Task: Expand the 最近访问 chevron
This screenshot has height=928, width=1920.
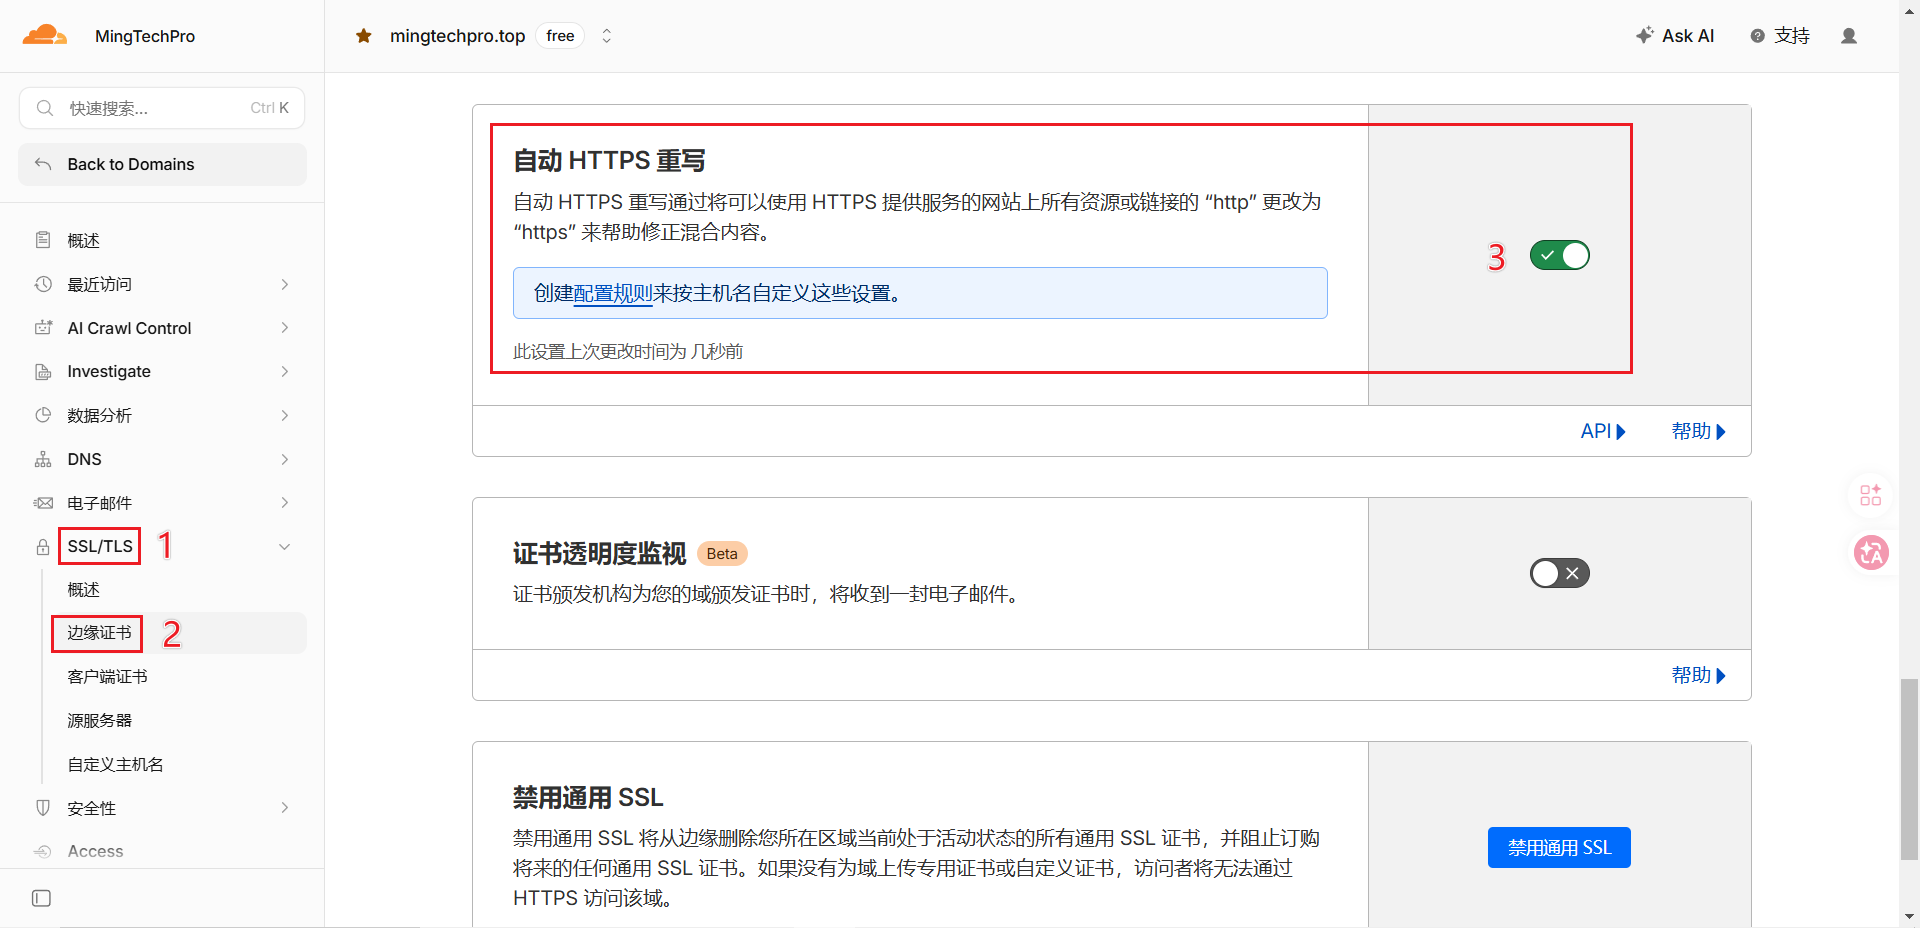Action: click(285, 284)
